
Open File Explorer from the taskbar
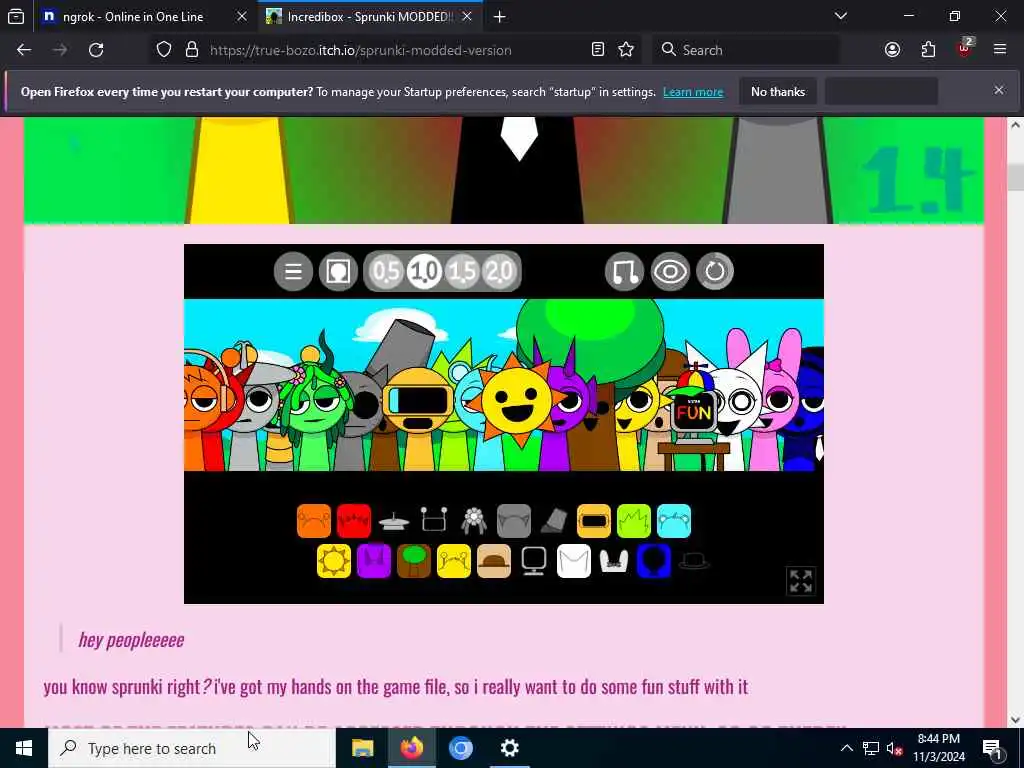(x=362, y=748)
